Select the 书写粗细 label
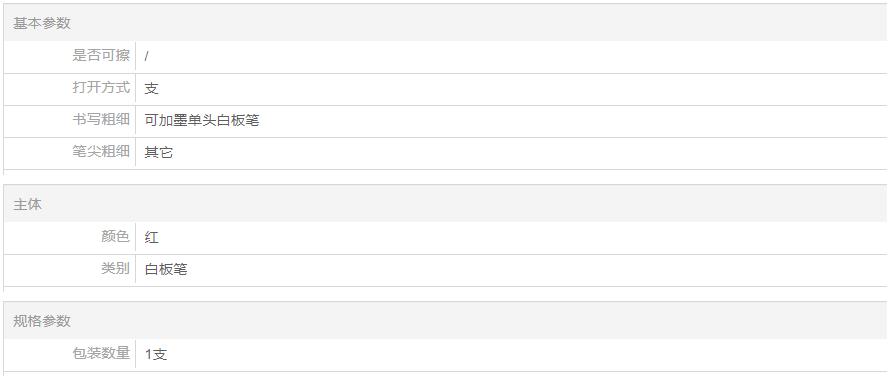890x376 pixels. (101, 120)
